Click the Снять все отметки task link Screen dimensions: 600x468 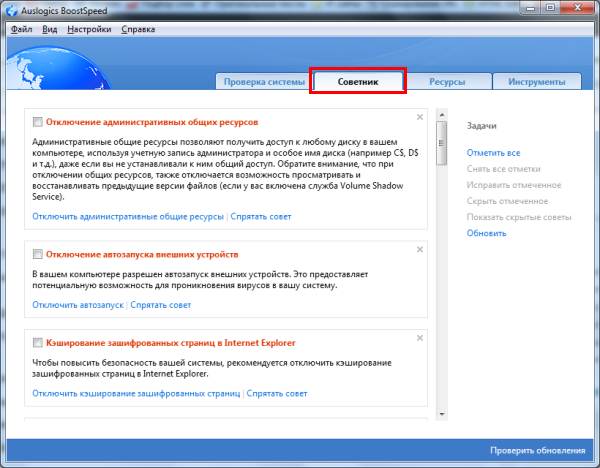[x=504, y=169]
